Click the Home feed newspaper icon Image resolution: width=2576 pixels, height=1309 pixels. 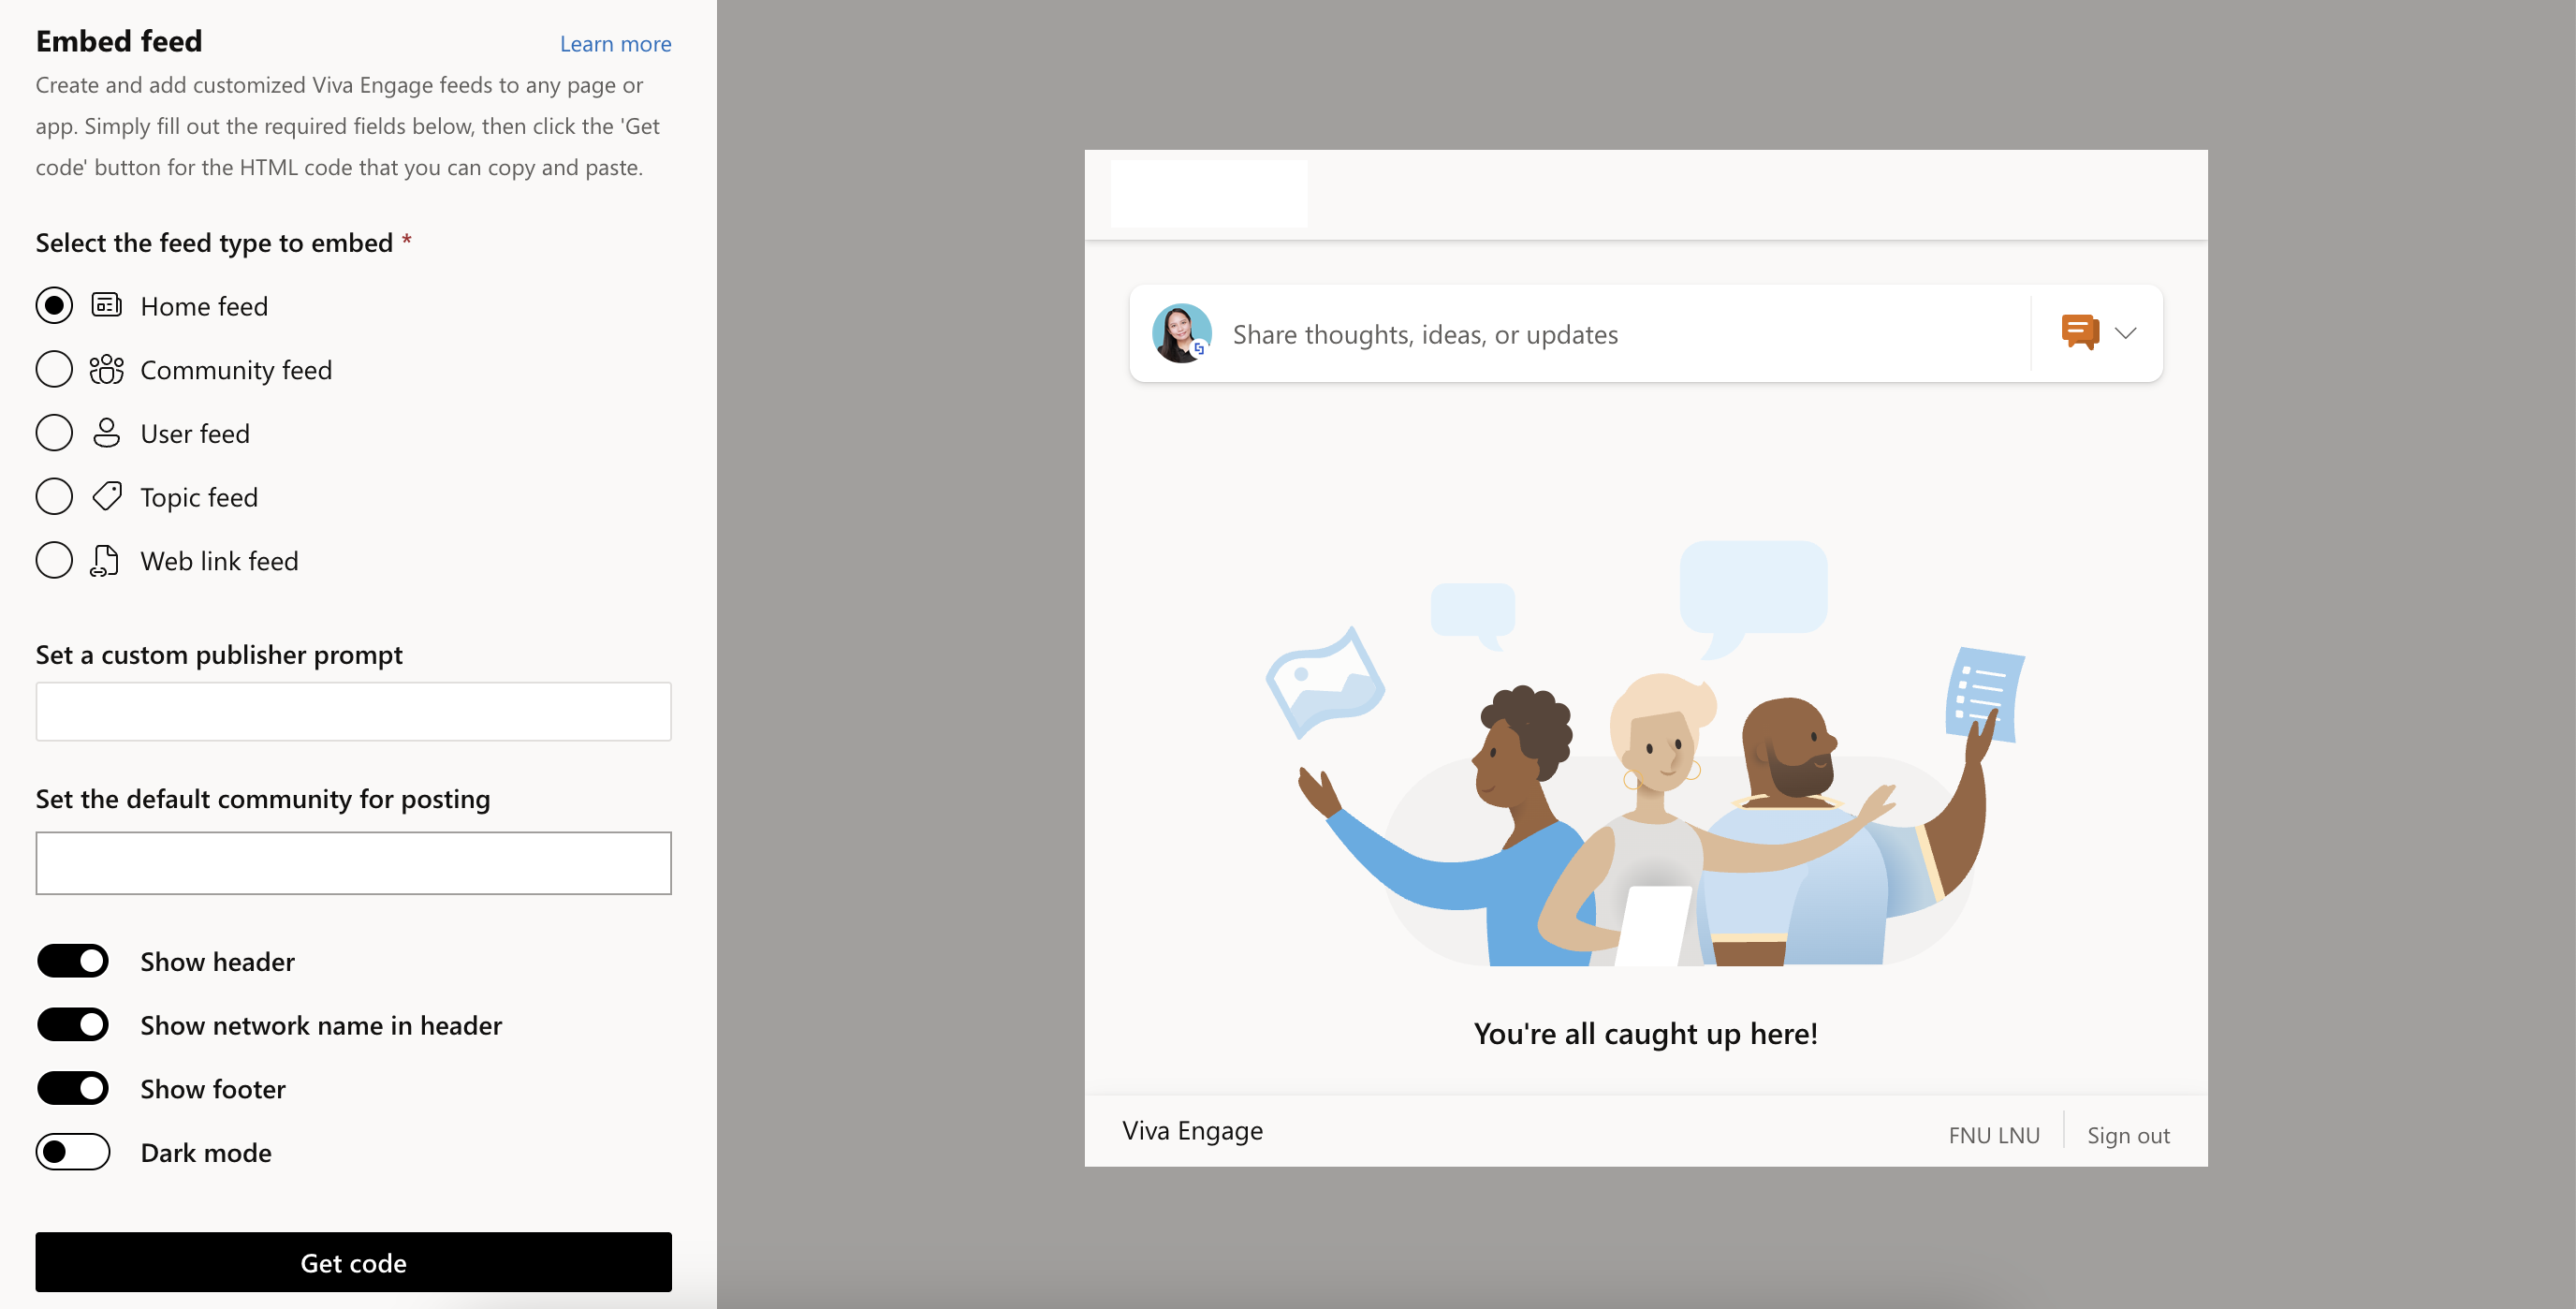click(x=106, y=305)
